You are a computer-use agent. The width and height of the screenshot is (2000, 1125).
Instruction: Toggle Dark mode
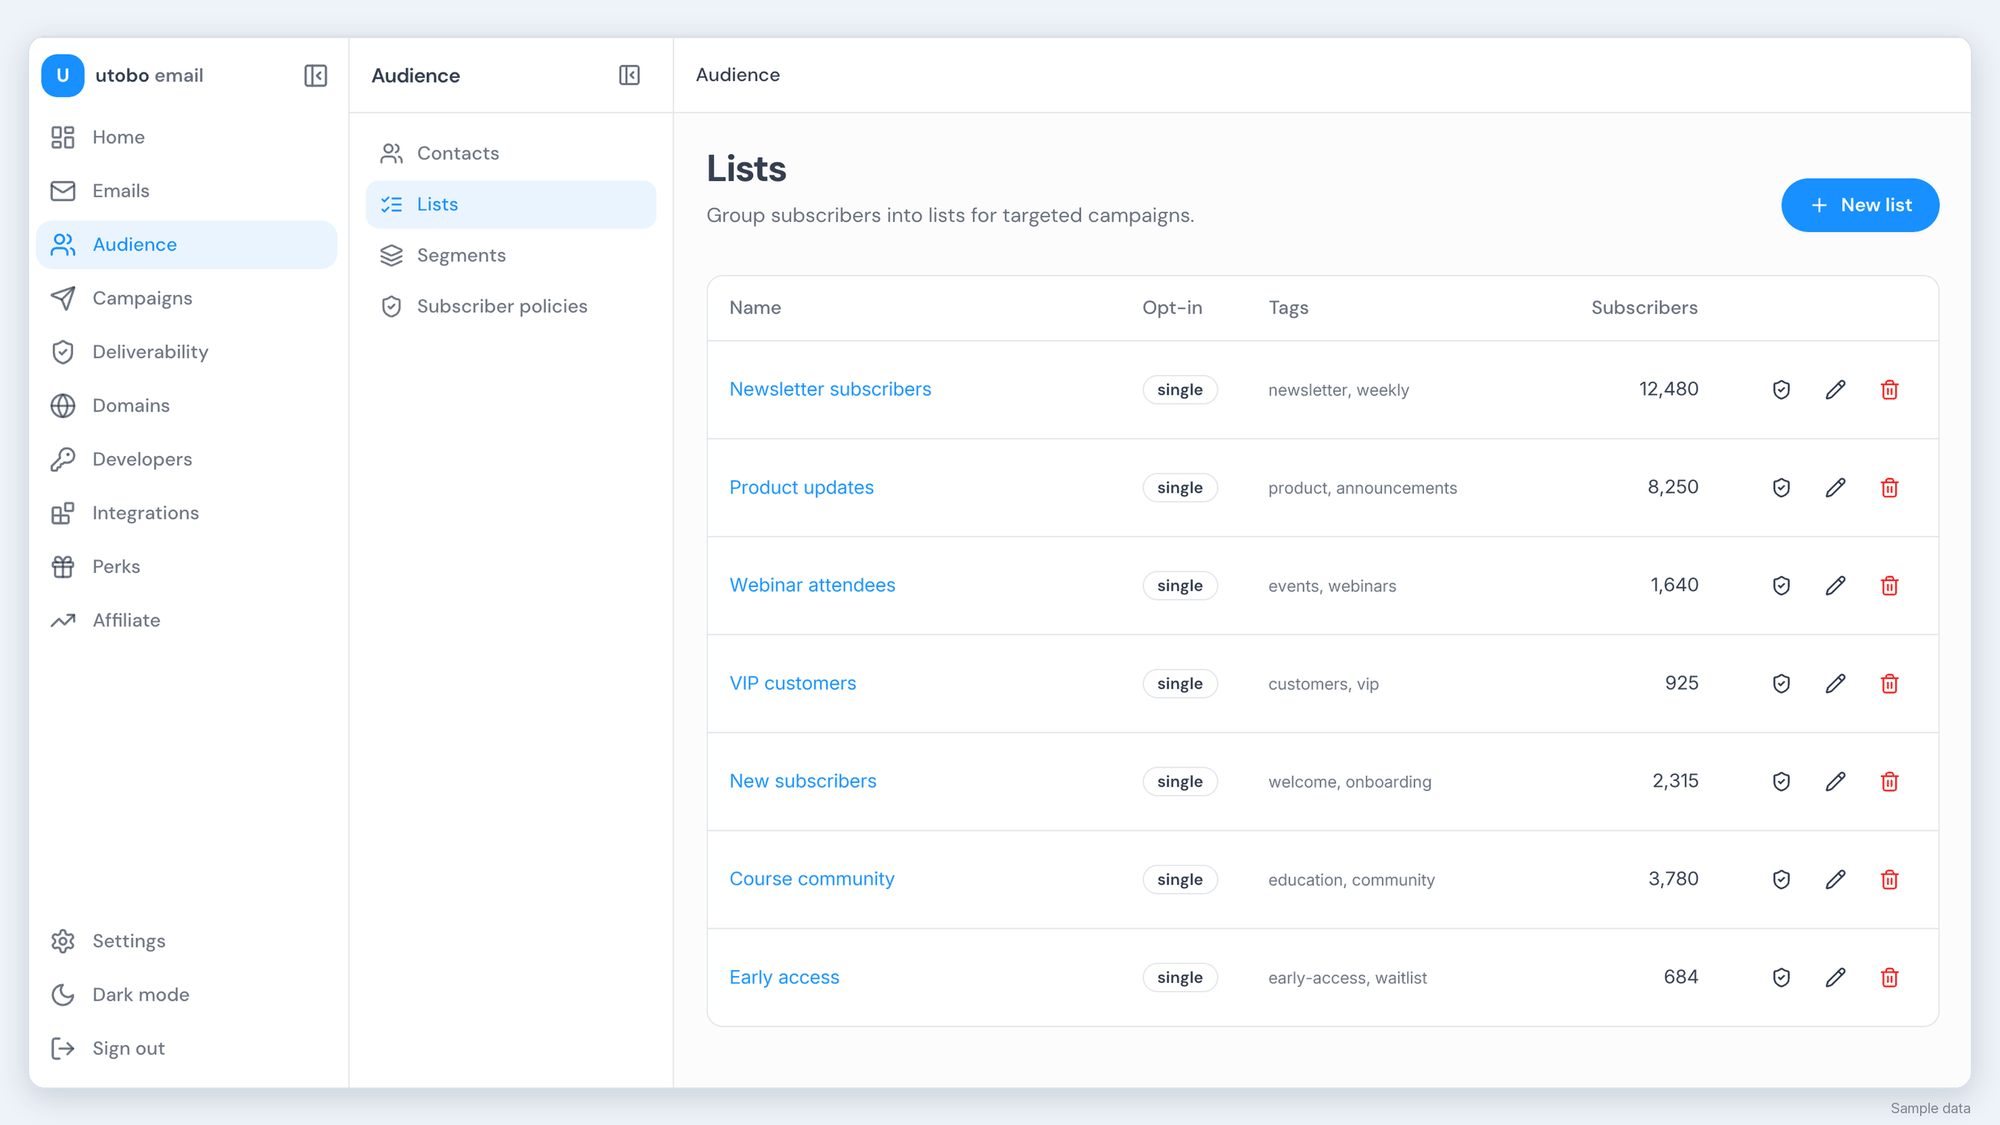(186, 995)
